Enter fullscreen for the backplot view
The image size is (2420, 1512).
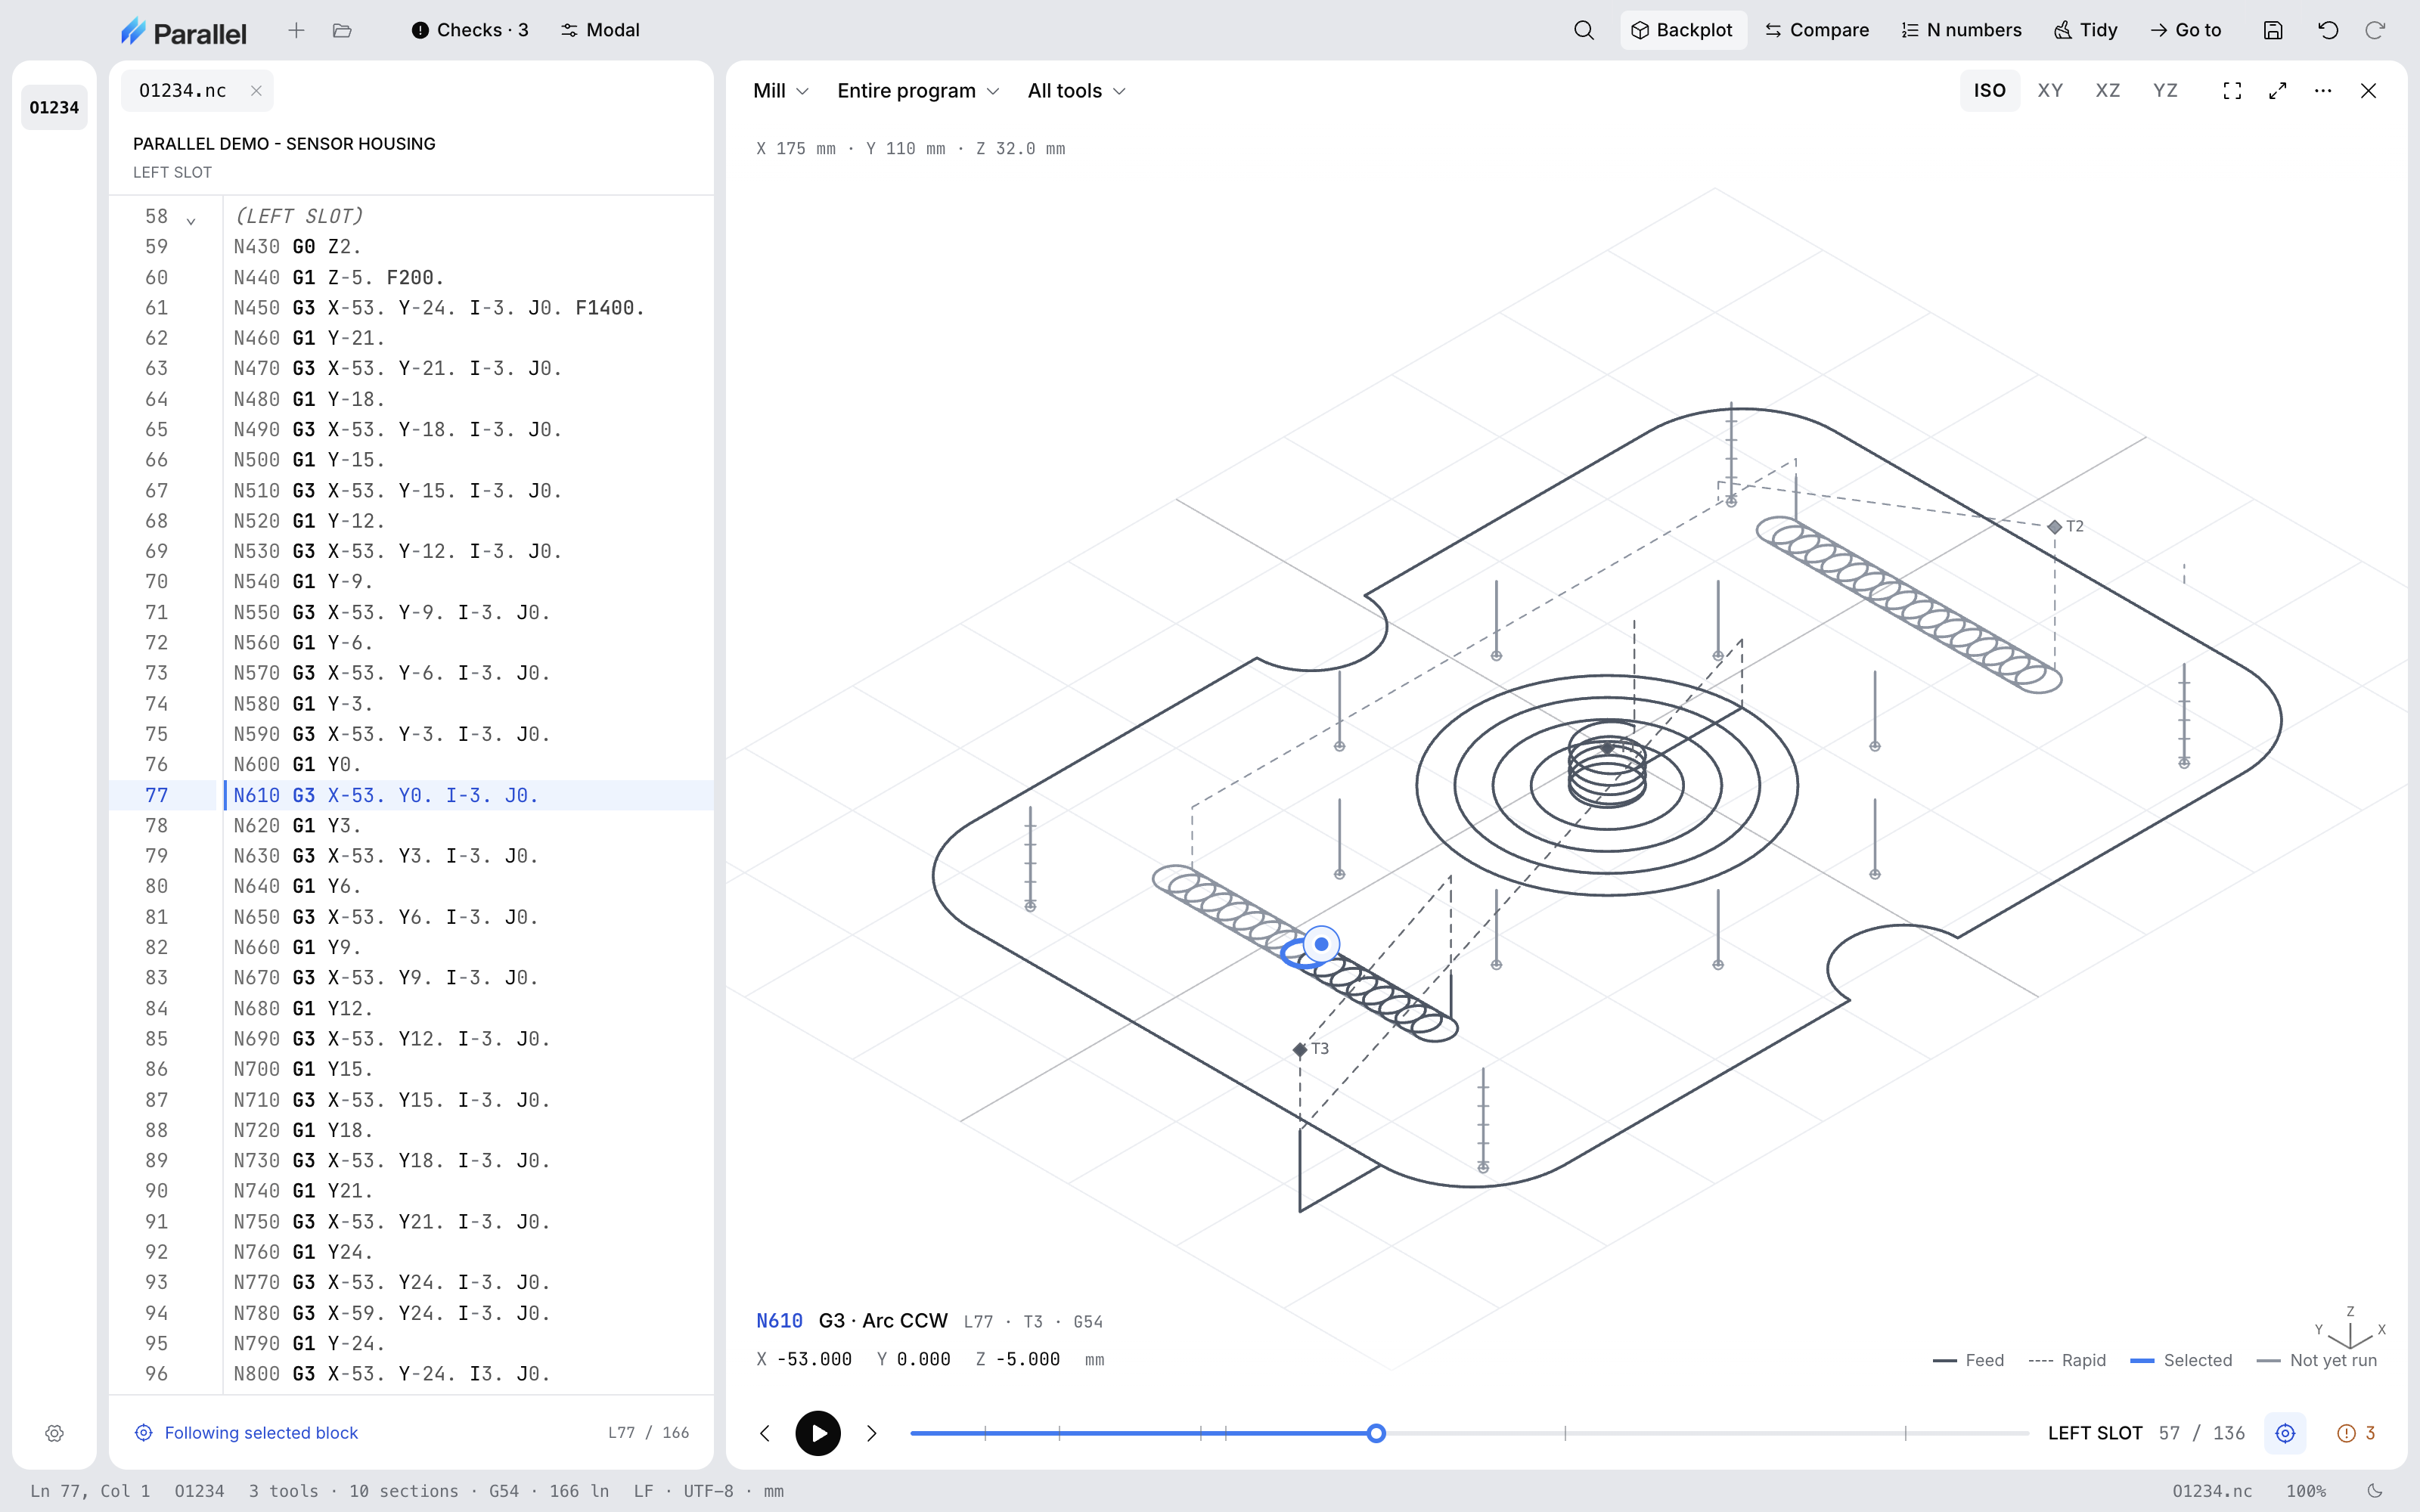[x=2232, y=91]
